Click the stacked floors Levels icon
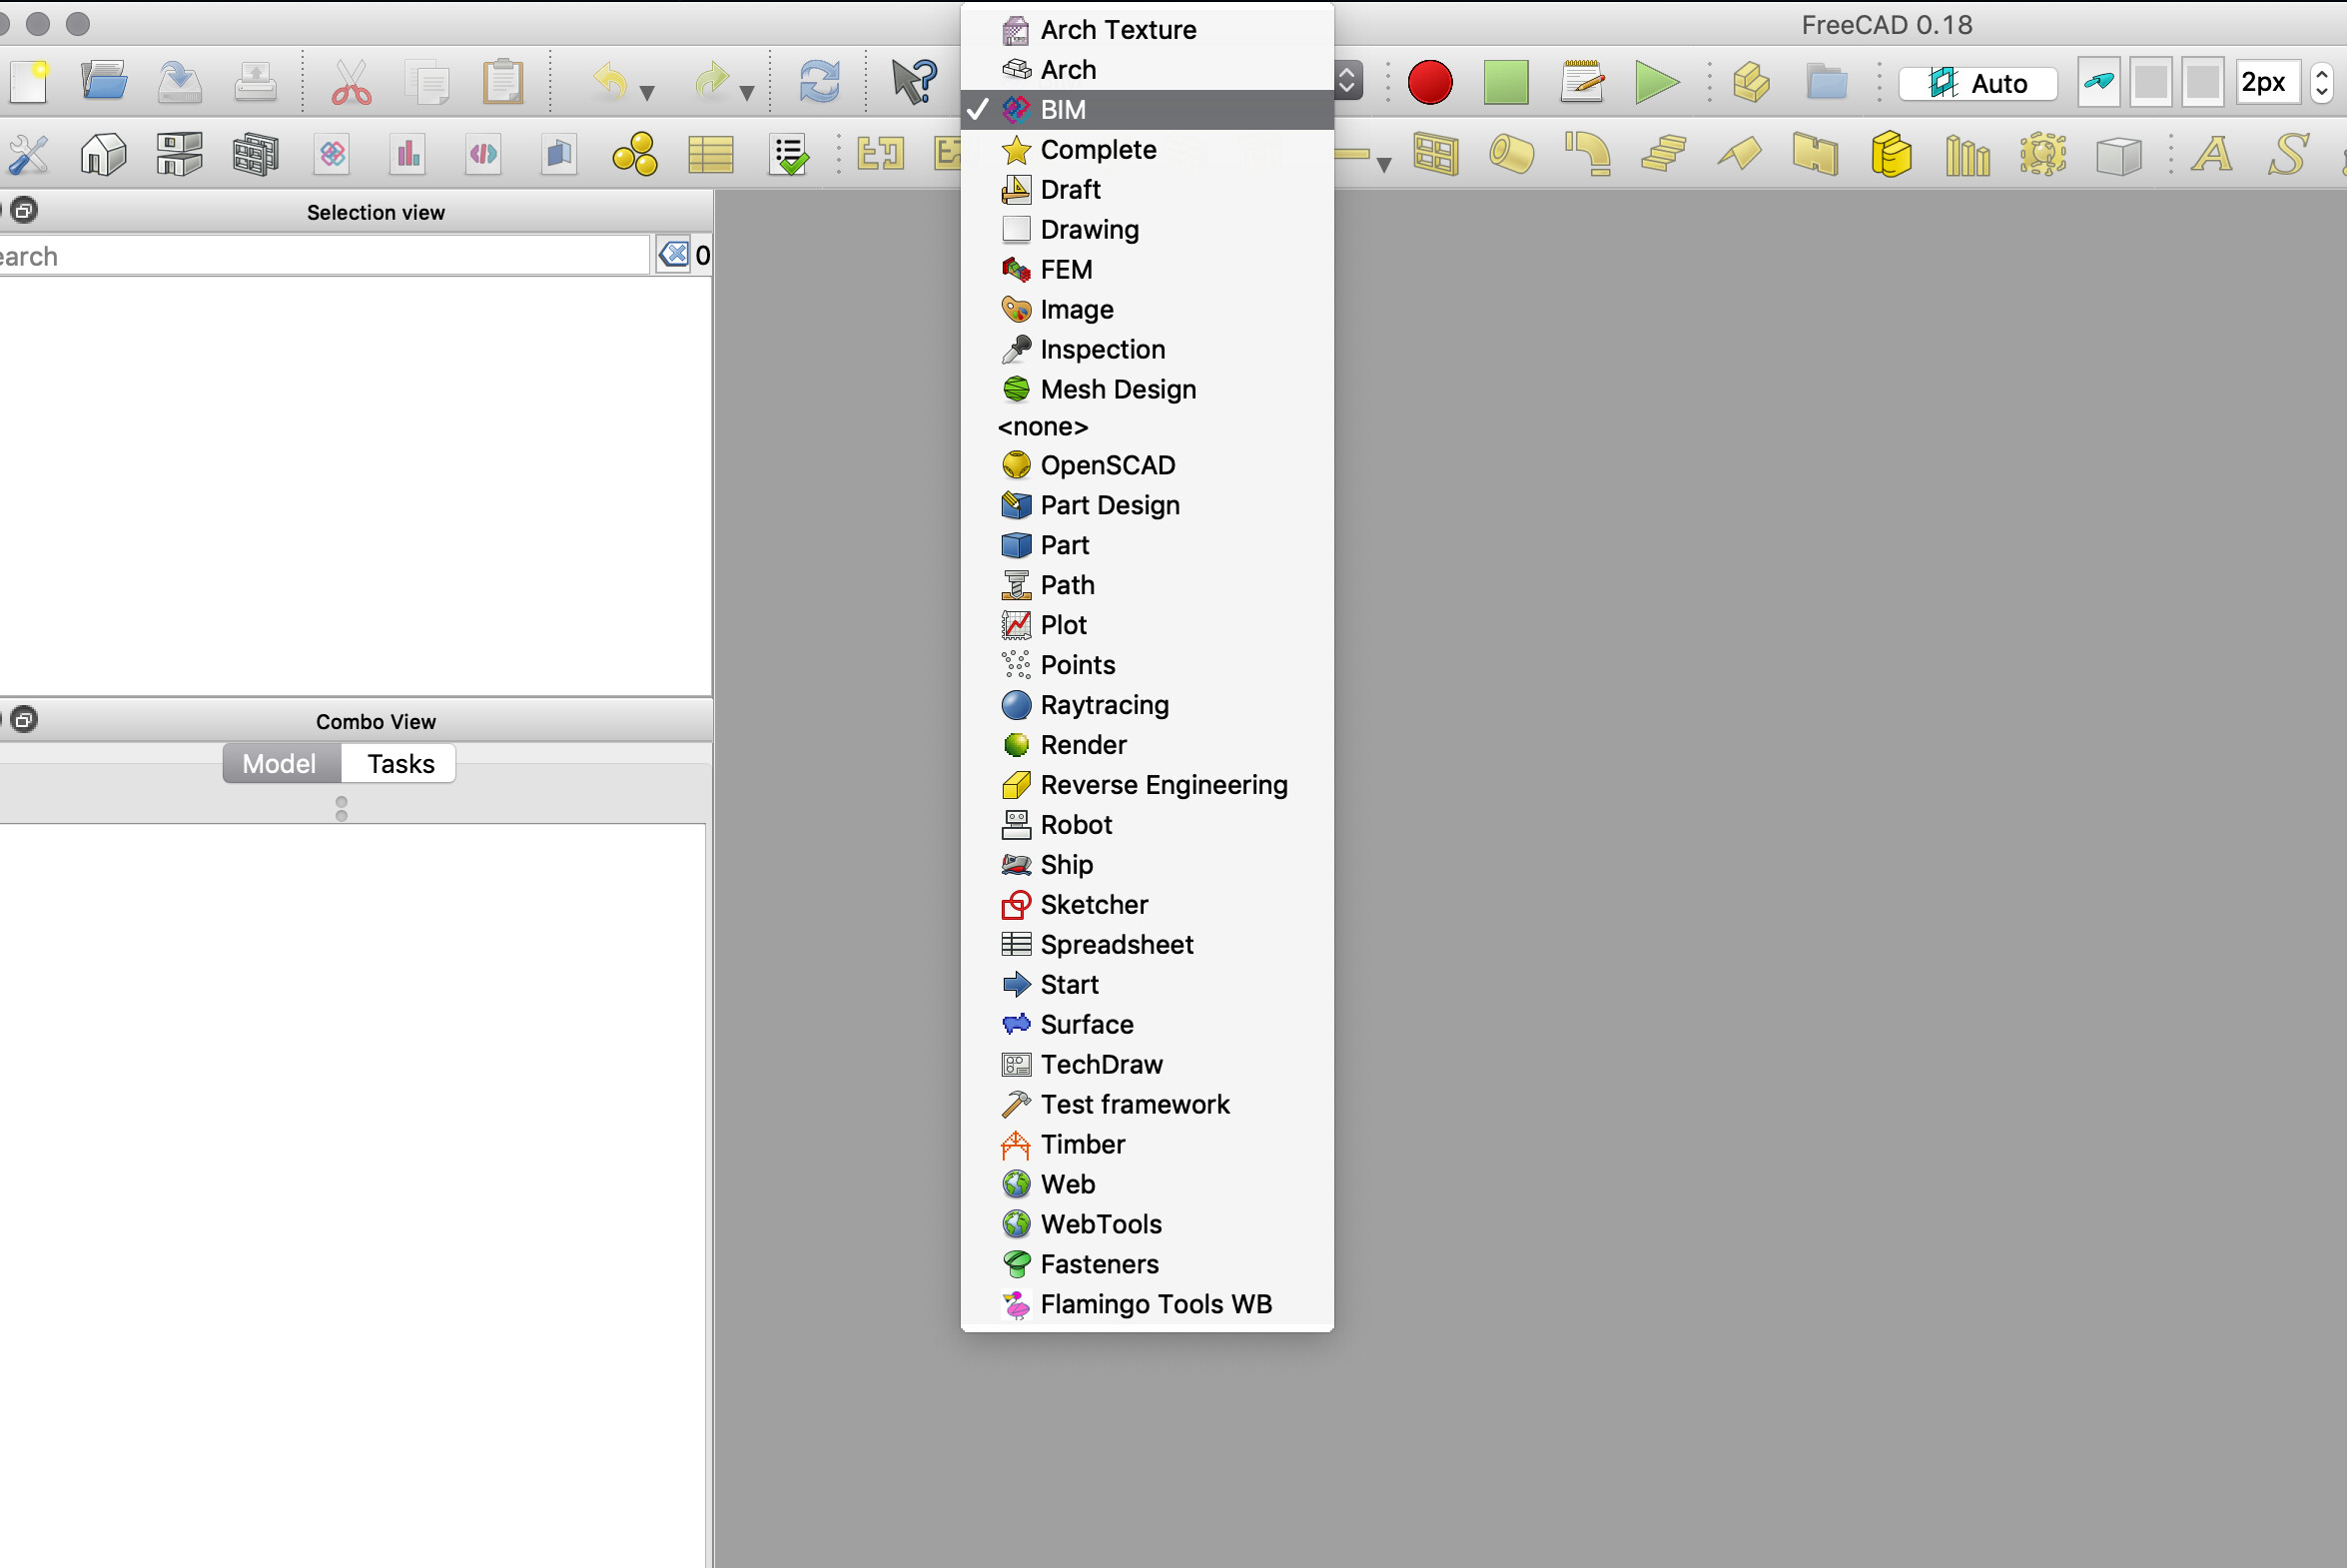The image size is (2347, 1568). [180, 155]
